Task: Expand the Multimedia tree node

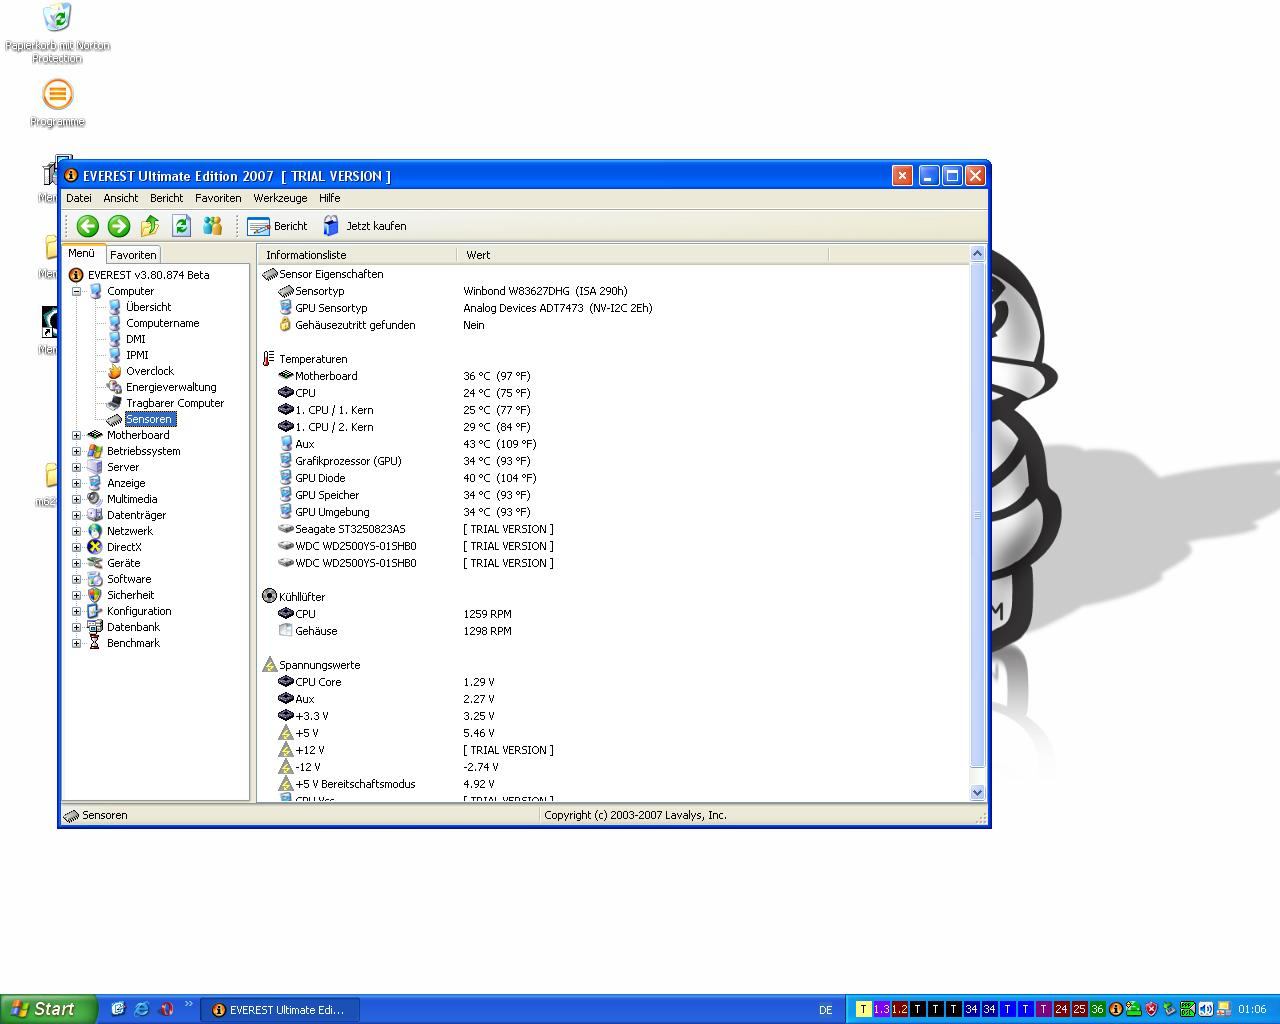Action: (x=76, y=499)
